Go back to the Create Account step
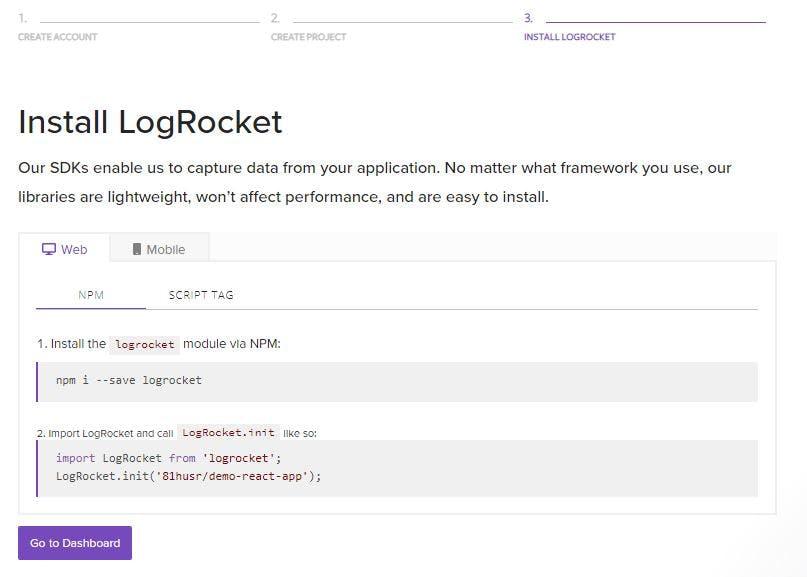807x577 pixels. (58, 37)
